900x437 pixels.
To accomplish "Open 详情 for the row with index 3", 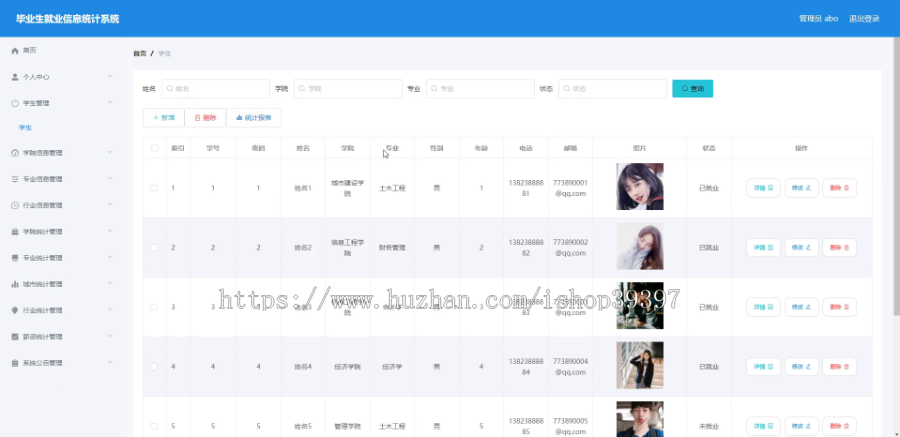I will 763,307.
